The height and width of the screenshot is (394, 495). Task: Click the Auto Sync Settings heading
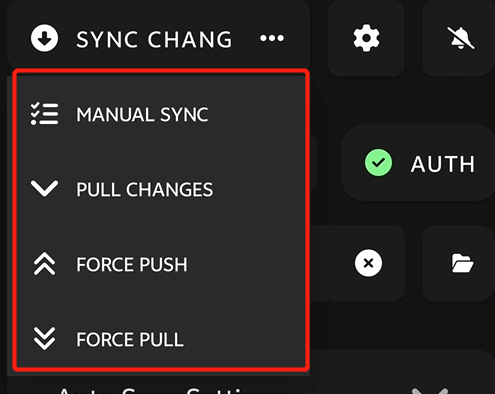pyautogui.click(x=170, y=390)
